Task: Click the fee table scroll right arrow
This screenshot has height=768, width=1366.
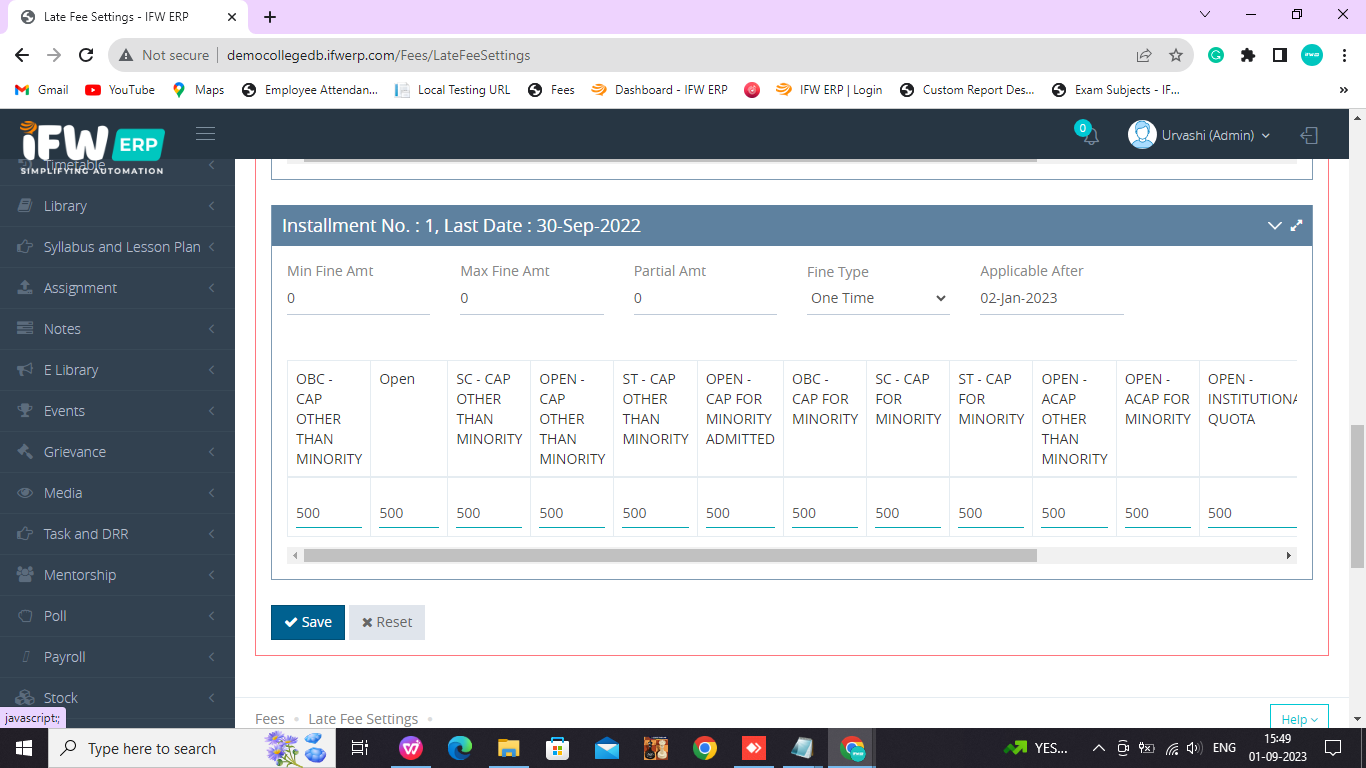Action: tap(1289, 555)
